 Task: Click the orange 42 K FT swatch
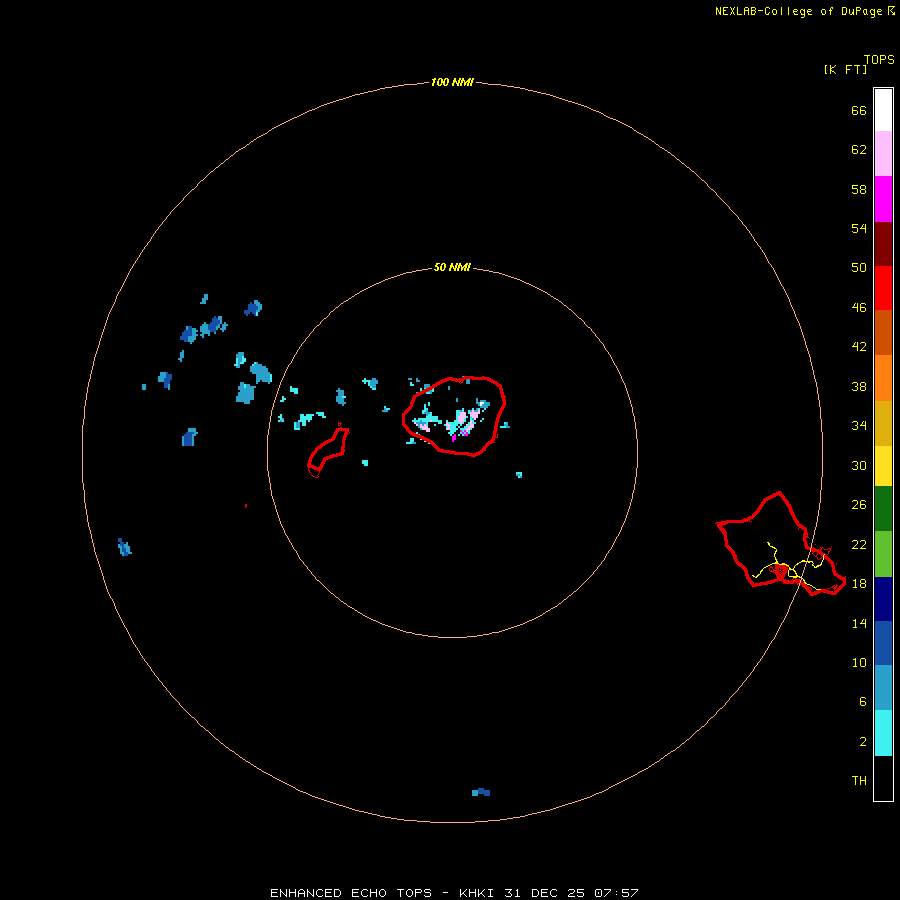click(x=883, y=378)
